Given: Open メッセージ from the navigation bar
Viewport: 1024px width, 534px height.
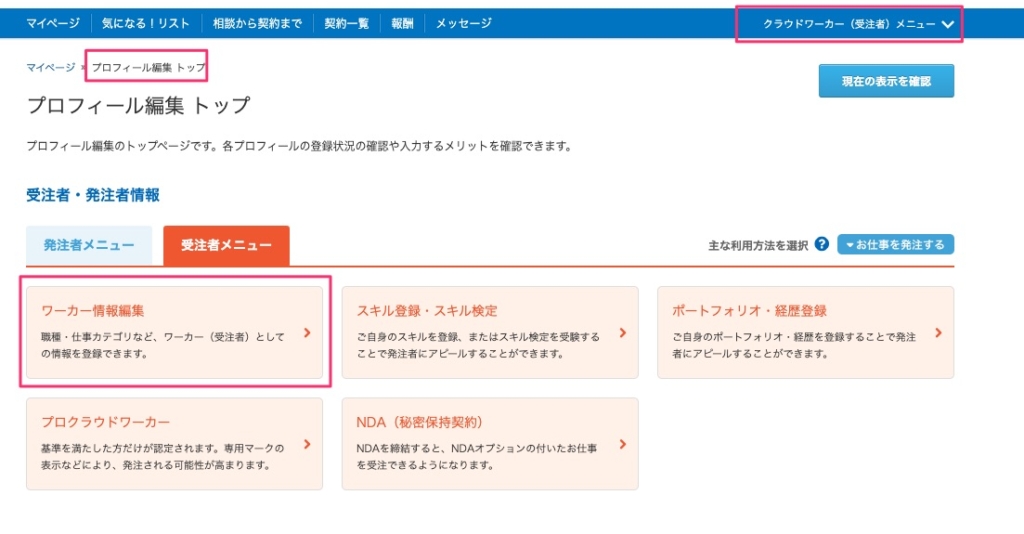Looking at the screenshot, I should click(464, 23).
